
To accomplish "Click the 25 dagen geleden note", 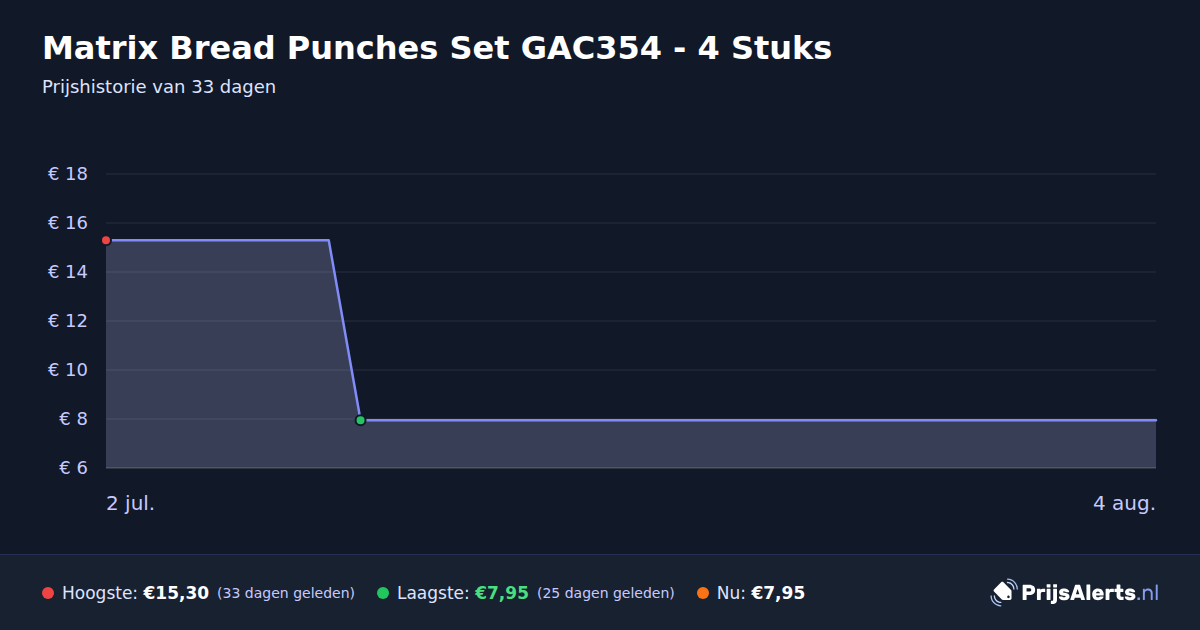I will [x=606, y=593].
